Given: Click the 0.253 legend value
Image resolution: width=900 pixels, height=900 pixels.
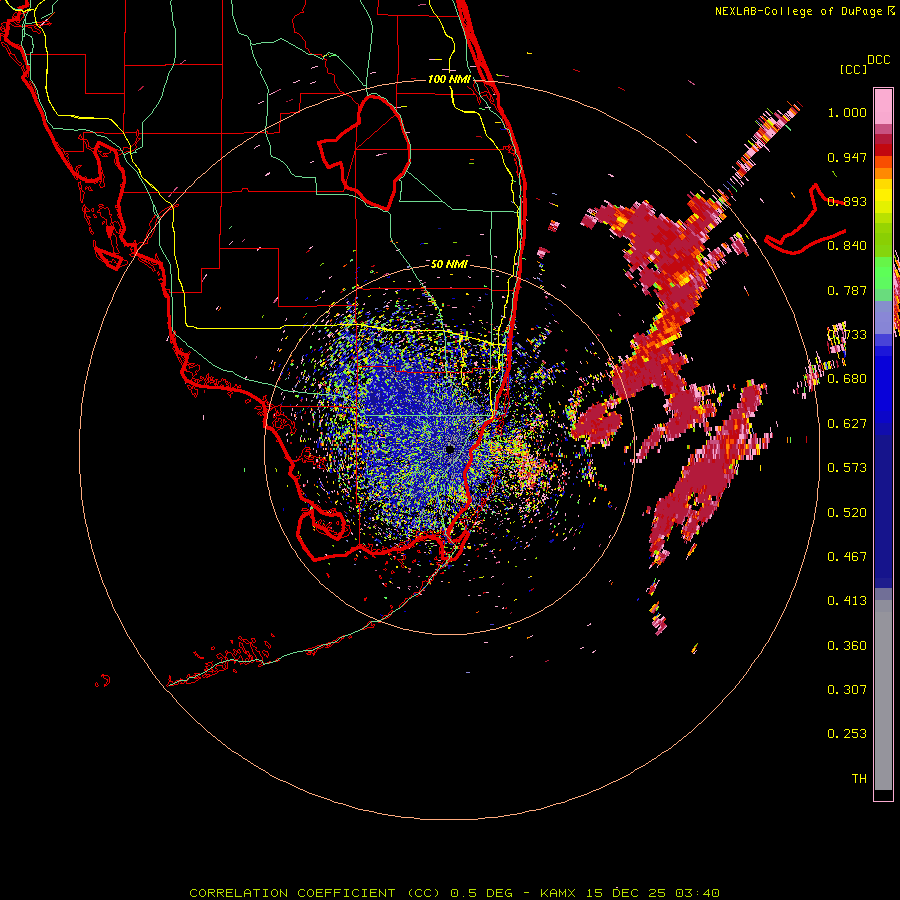Looking at the screenshot, I should 847,734.
